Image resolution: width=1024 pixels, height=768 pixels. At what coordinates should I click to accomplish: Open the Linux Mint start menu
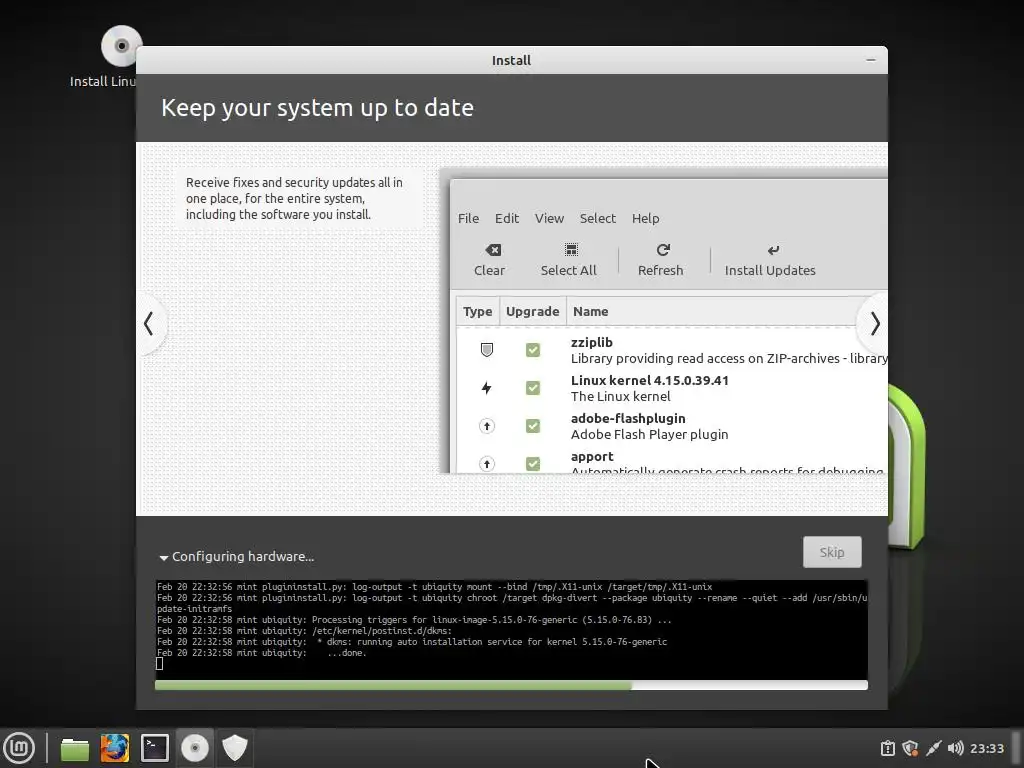19,748
